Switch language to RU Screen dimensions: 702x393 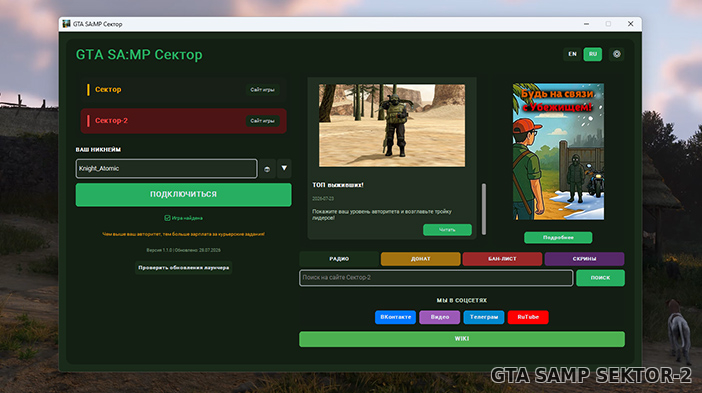coord(593,54)
